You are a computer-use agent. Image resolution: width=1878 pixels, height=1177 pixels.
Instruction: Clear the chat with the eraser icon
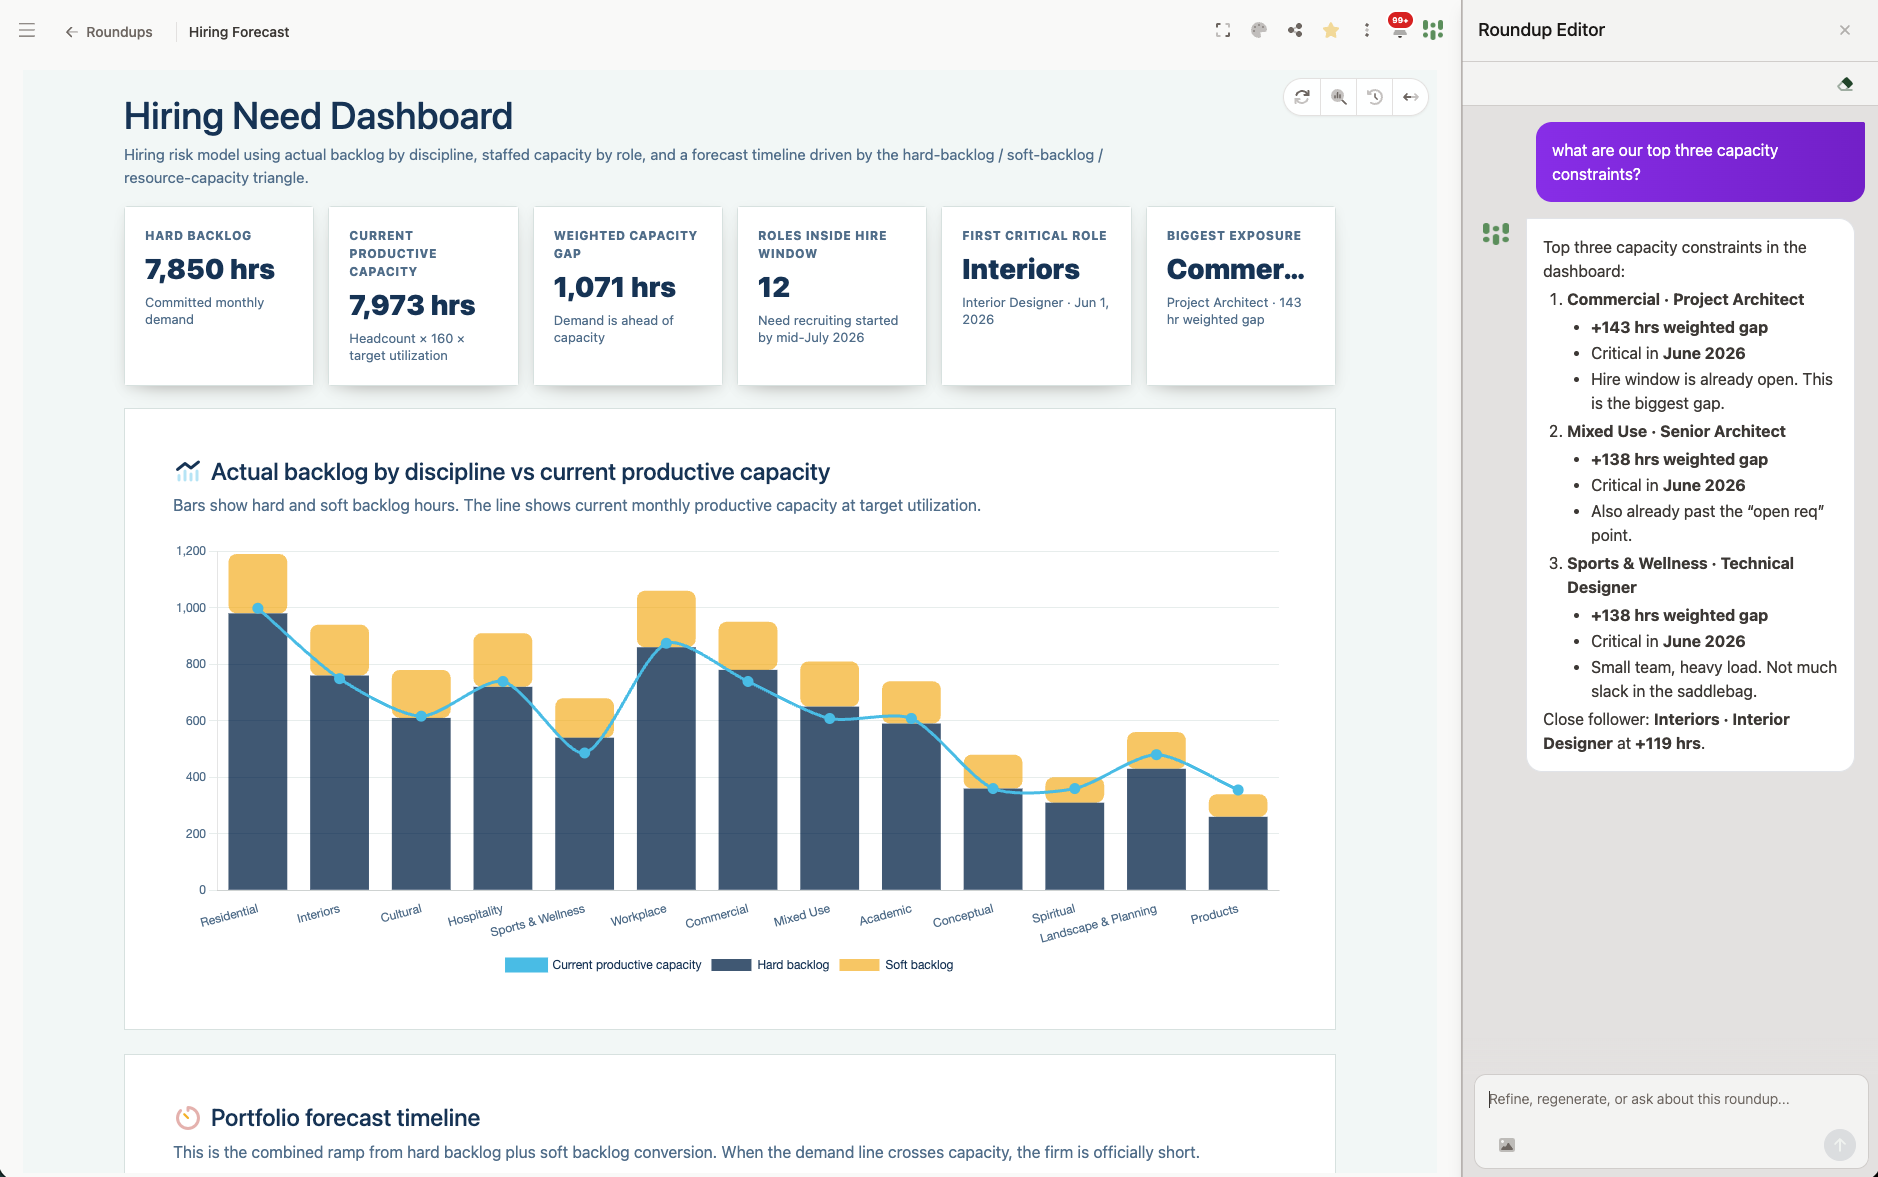pos(1846,84)
